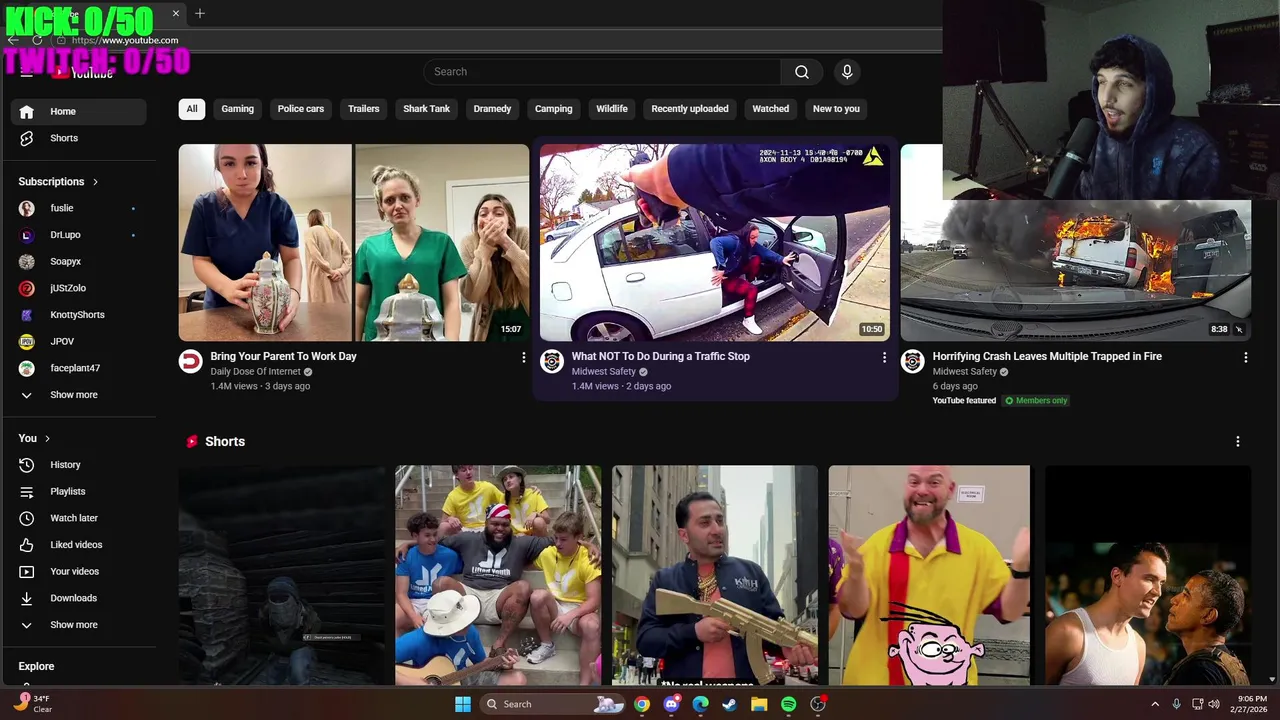This screenshot has width=1280, height=720.
Task: Open Downloads in sidebar
Action: pos(79,598)
